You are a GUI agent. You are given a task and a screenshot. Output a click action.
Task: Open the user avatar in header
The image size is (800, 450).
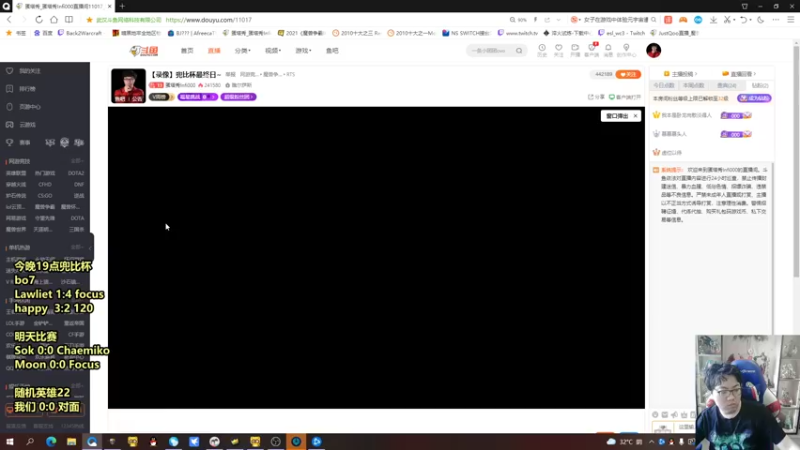click(654, 50)
